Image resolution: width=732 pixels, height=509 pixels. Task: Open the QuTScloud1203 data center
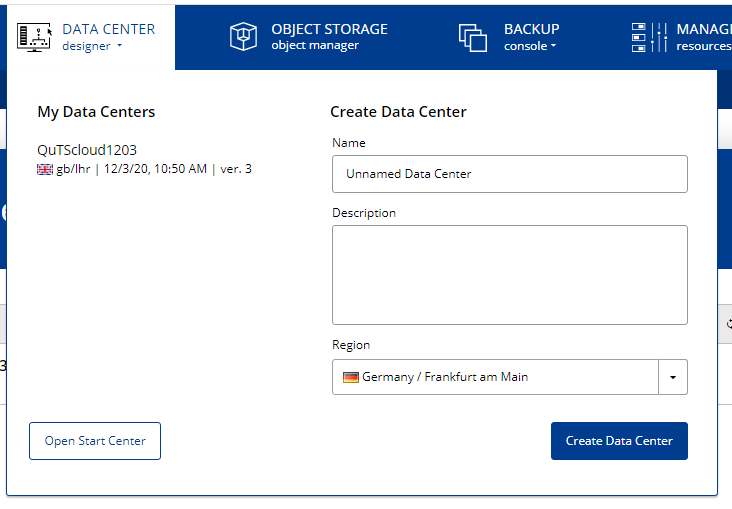tap(87, 150)
